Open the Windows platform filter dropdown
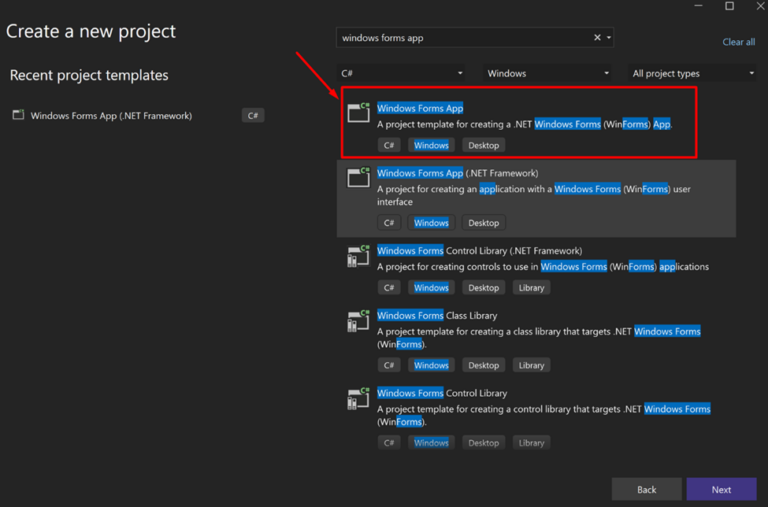Viewport: 768px width, 507px height. point(549,73)
